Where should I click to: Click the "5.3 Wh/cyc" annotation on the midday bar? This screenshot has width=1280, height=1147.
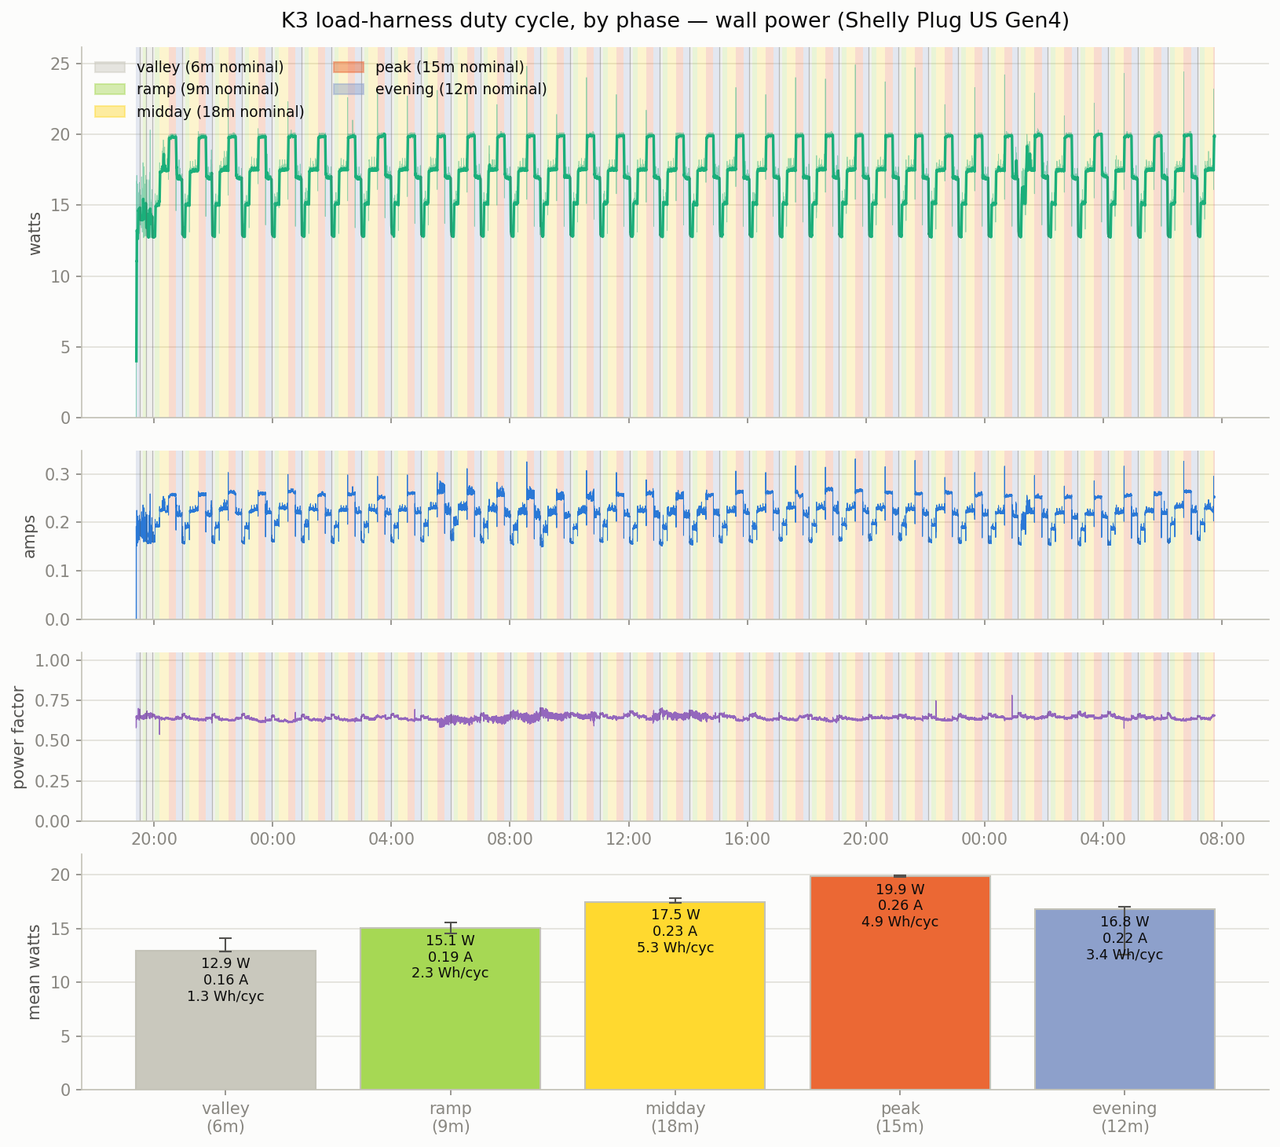[675, 947]
